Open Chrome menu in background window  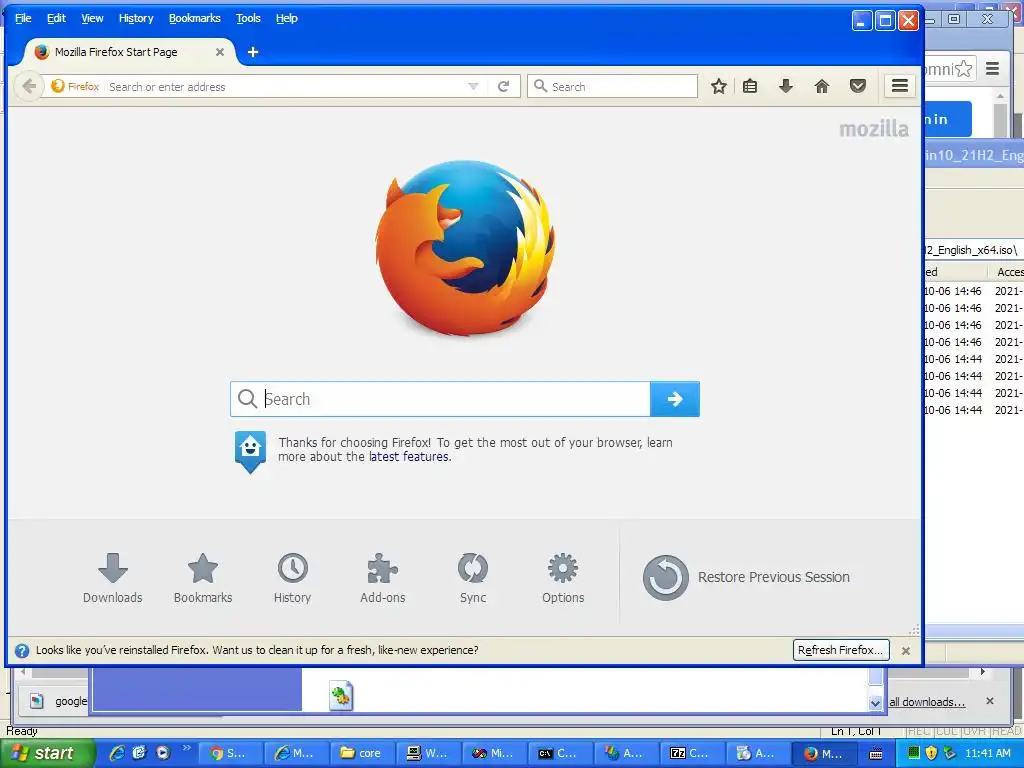(993, 68)
